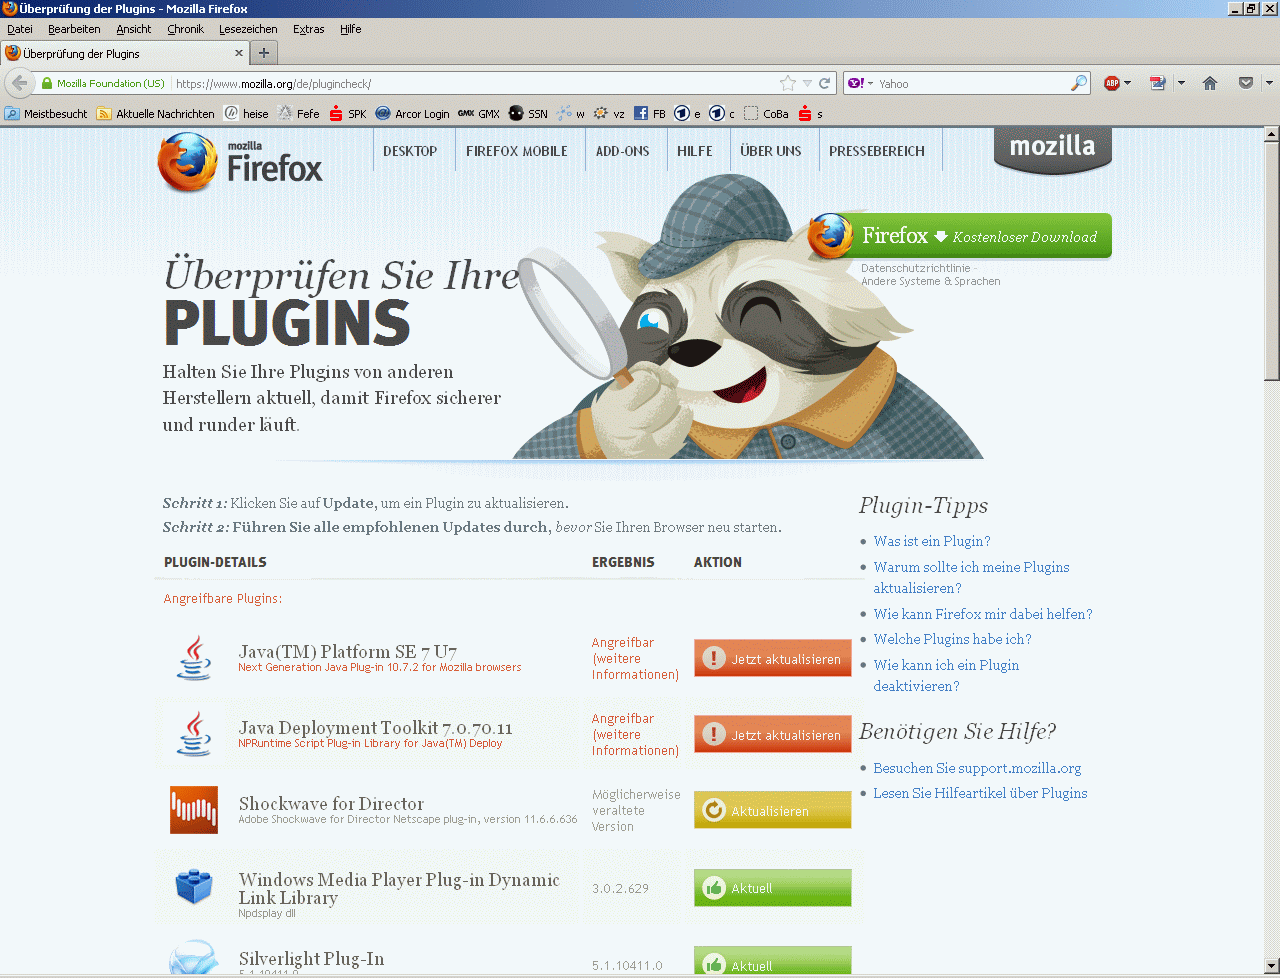Open the CoBa bookmark
The image size is (1280, 978).
(766, 114)
